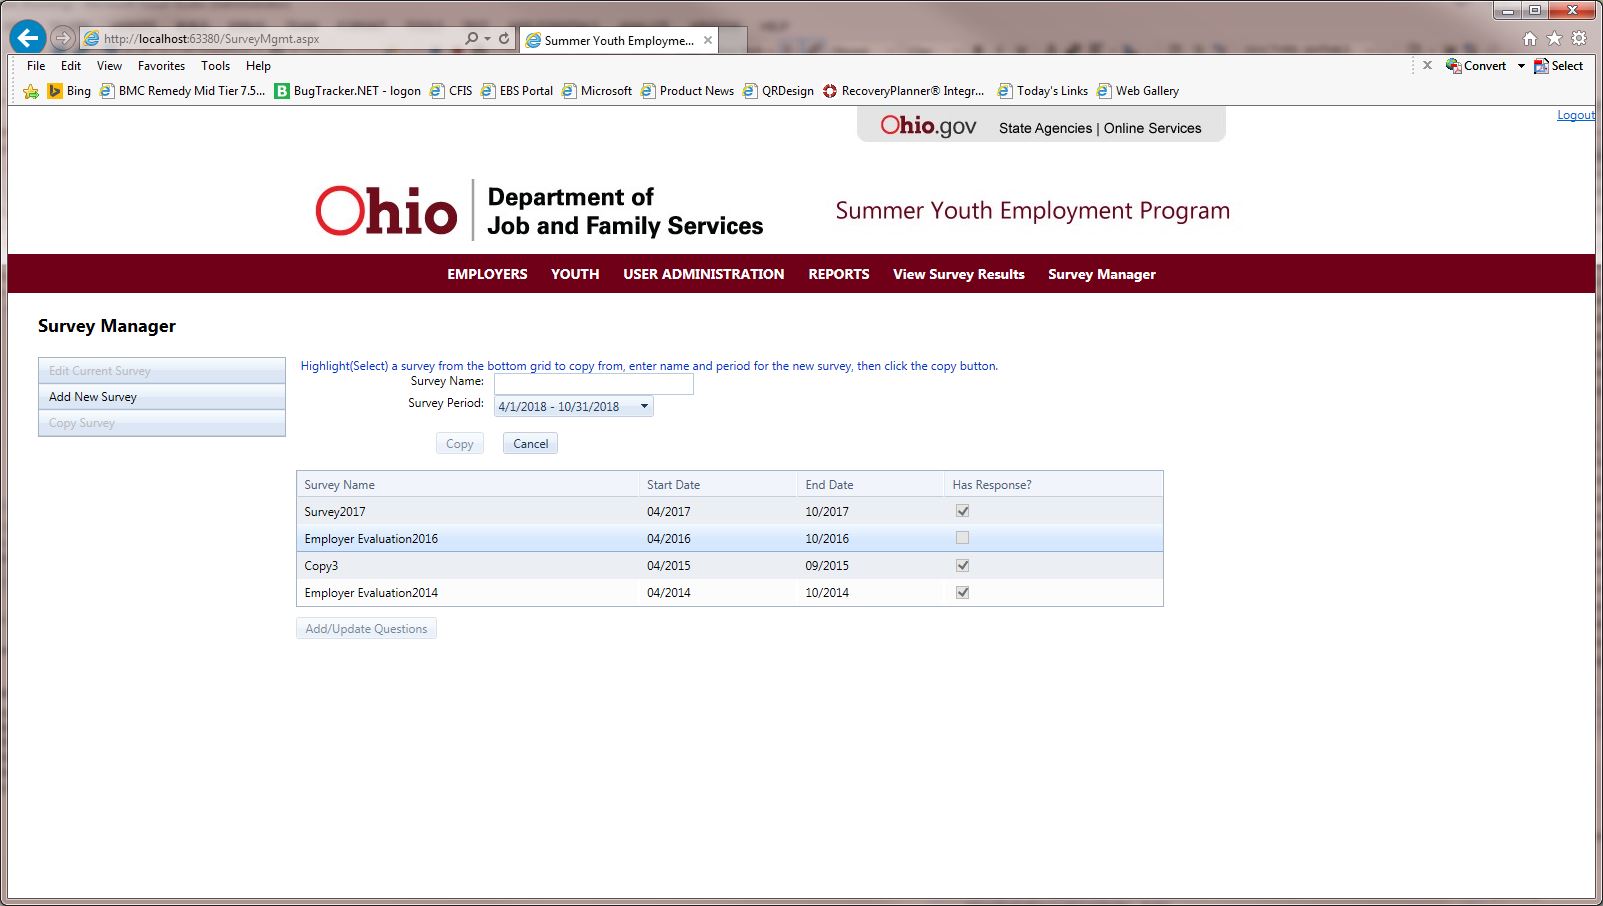
Task: Click the Add/Update Questions button
Action: [x=366, y=629]
